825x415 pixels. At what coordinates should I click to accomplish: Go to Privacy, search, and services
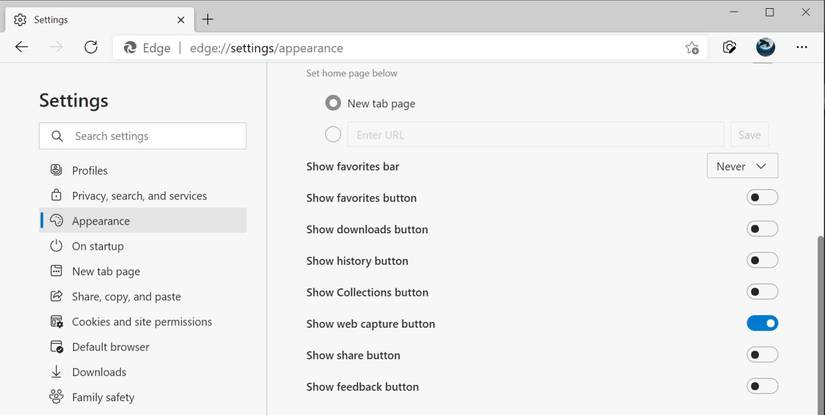coord(139,196)
